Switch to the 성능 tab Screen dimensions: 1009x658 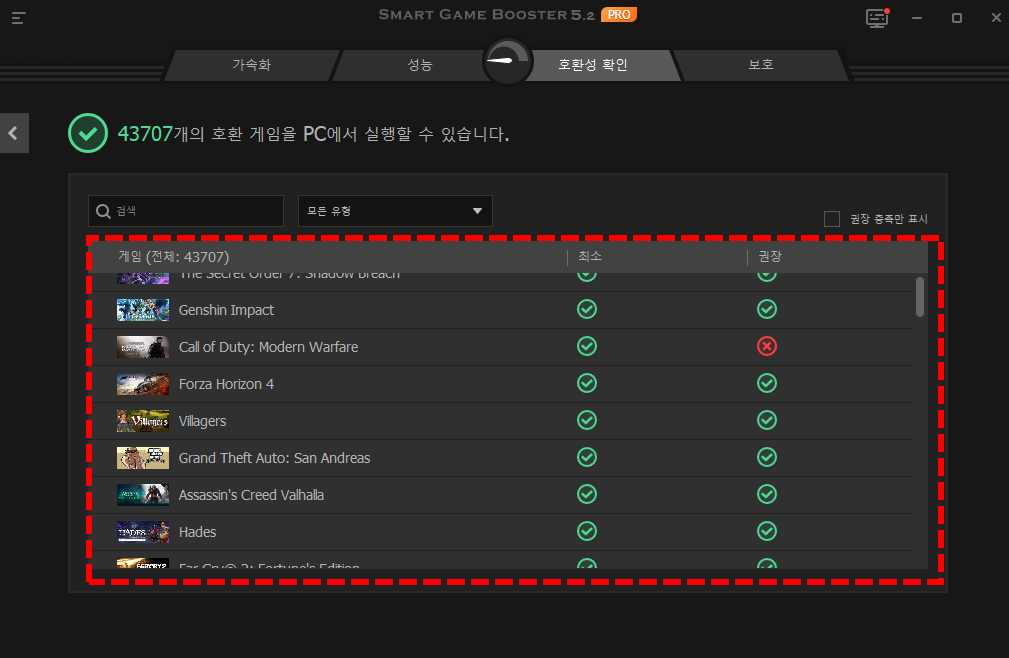click(420, 65)
